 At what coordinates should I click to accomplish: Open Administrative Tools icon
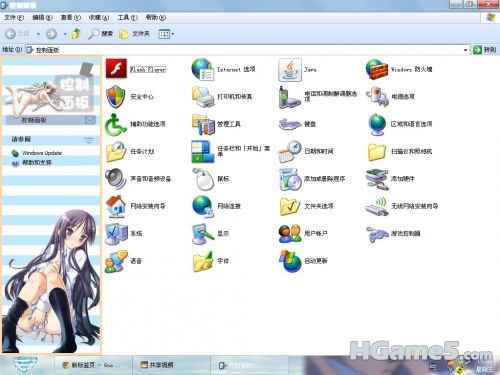click(203, 124)
